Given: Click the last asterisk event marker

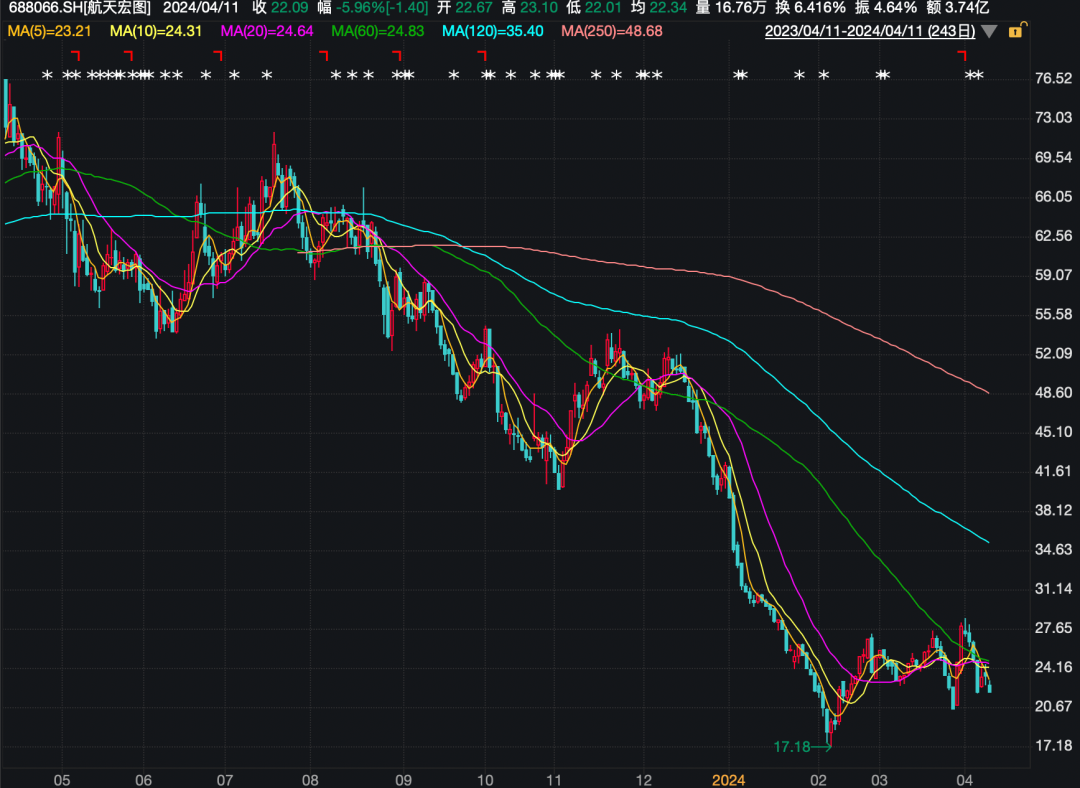Looking at the screenshot, I should tap(979, 75).
